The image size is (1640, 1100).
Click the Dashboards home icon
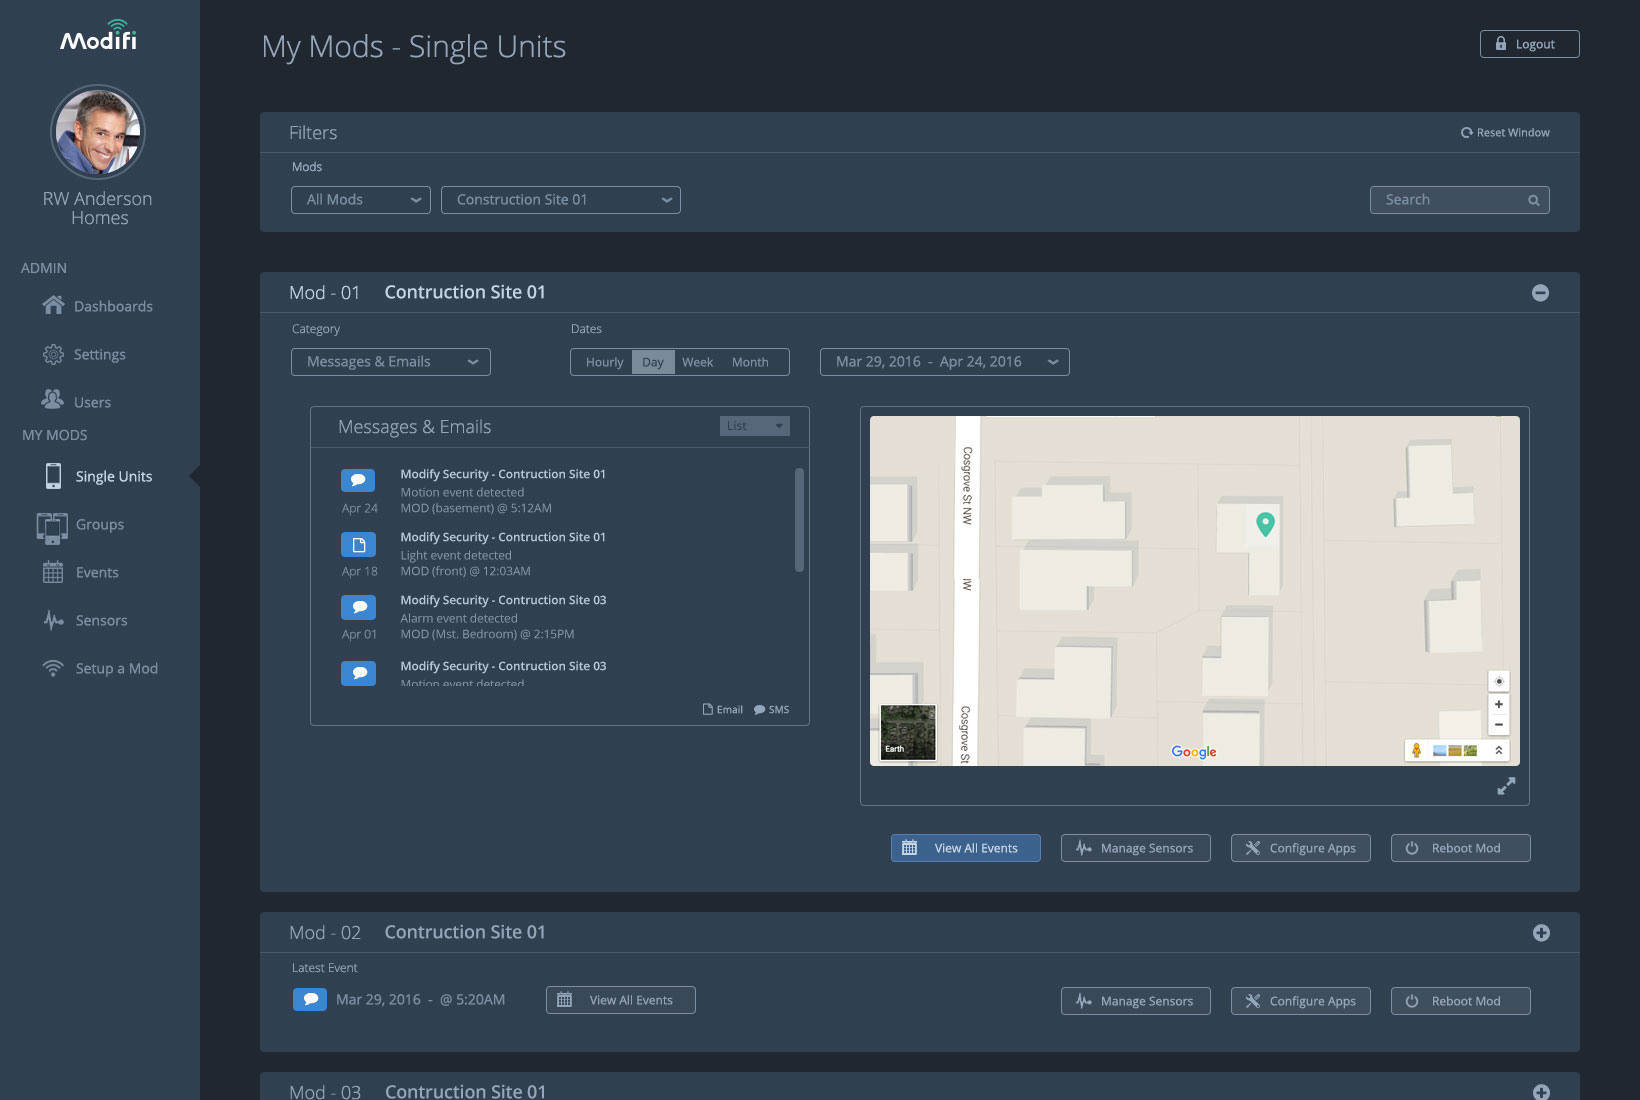(53, 305)
